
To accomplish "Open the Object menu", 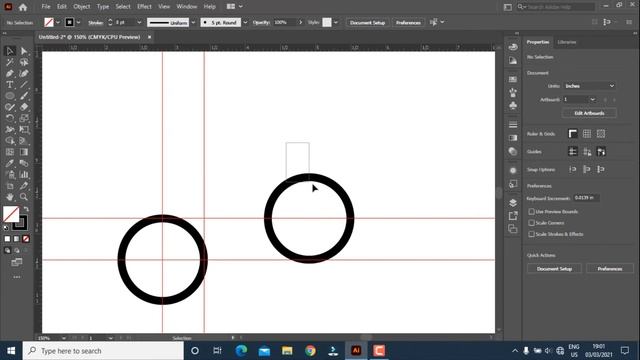I will pos(82,7).
